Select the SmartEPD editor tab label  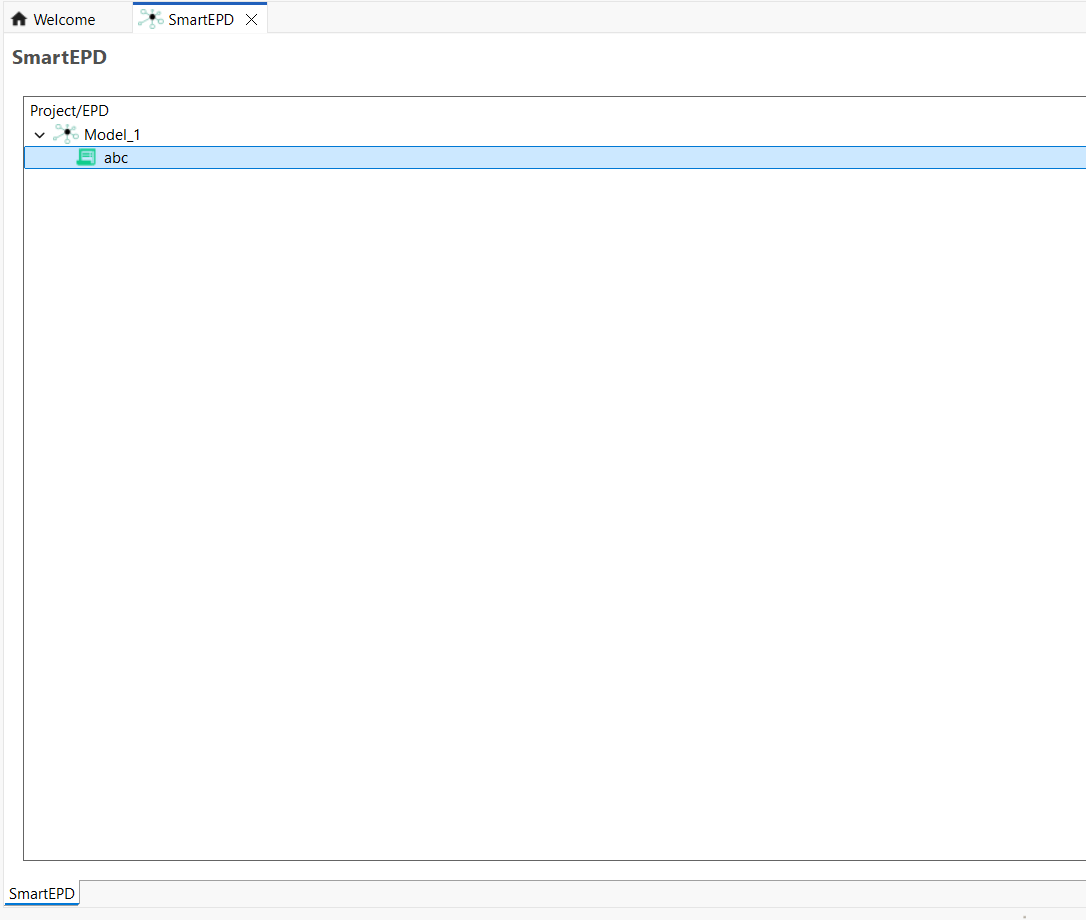200,19
